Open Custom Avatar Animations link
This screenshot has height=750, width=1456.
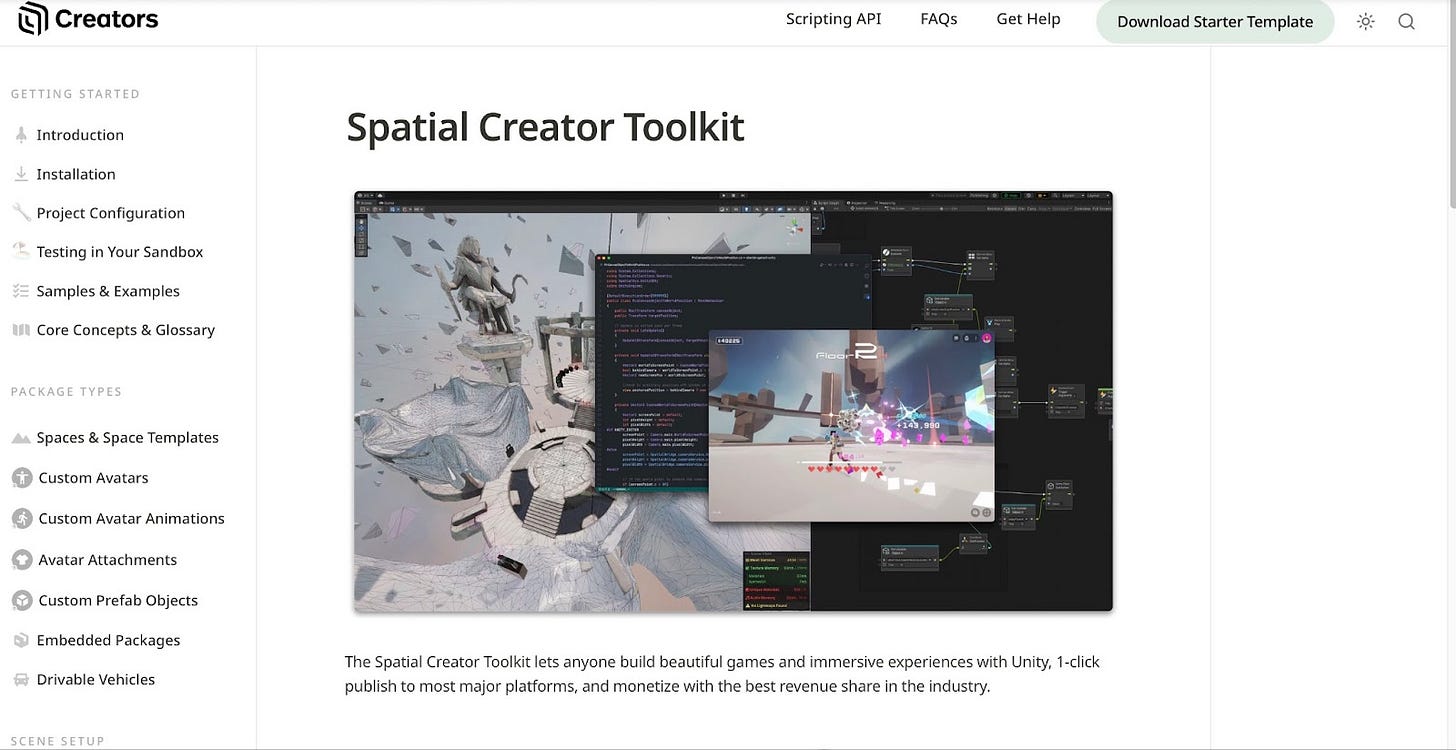[x=132, y=518]
